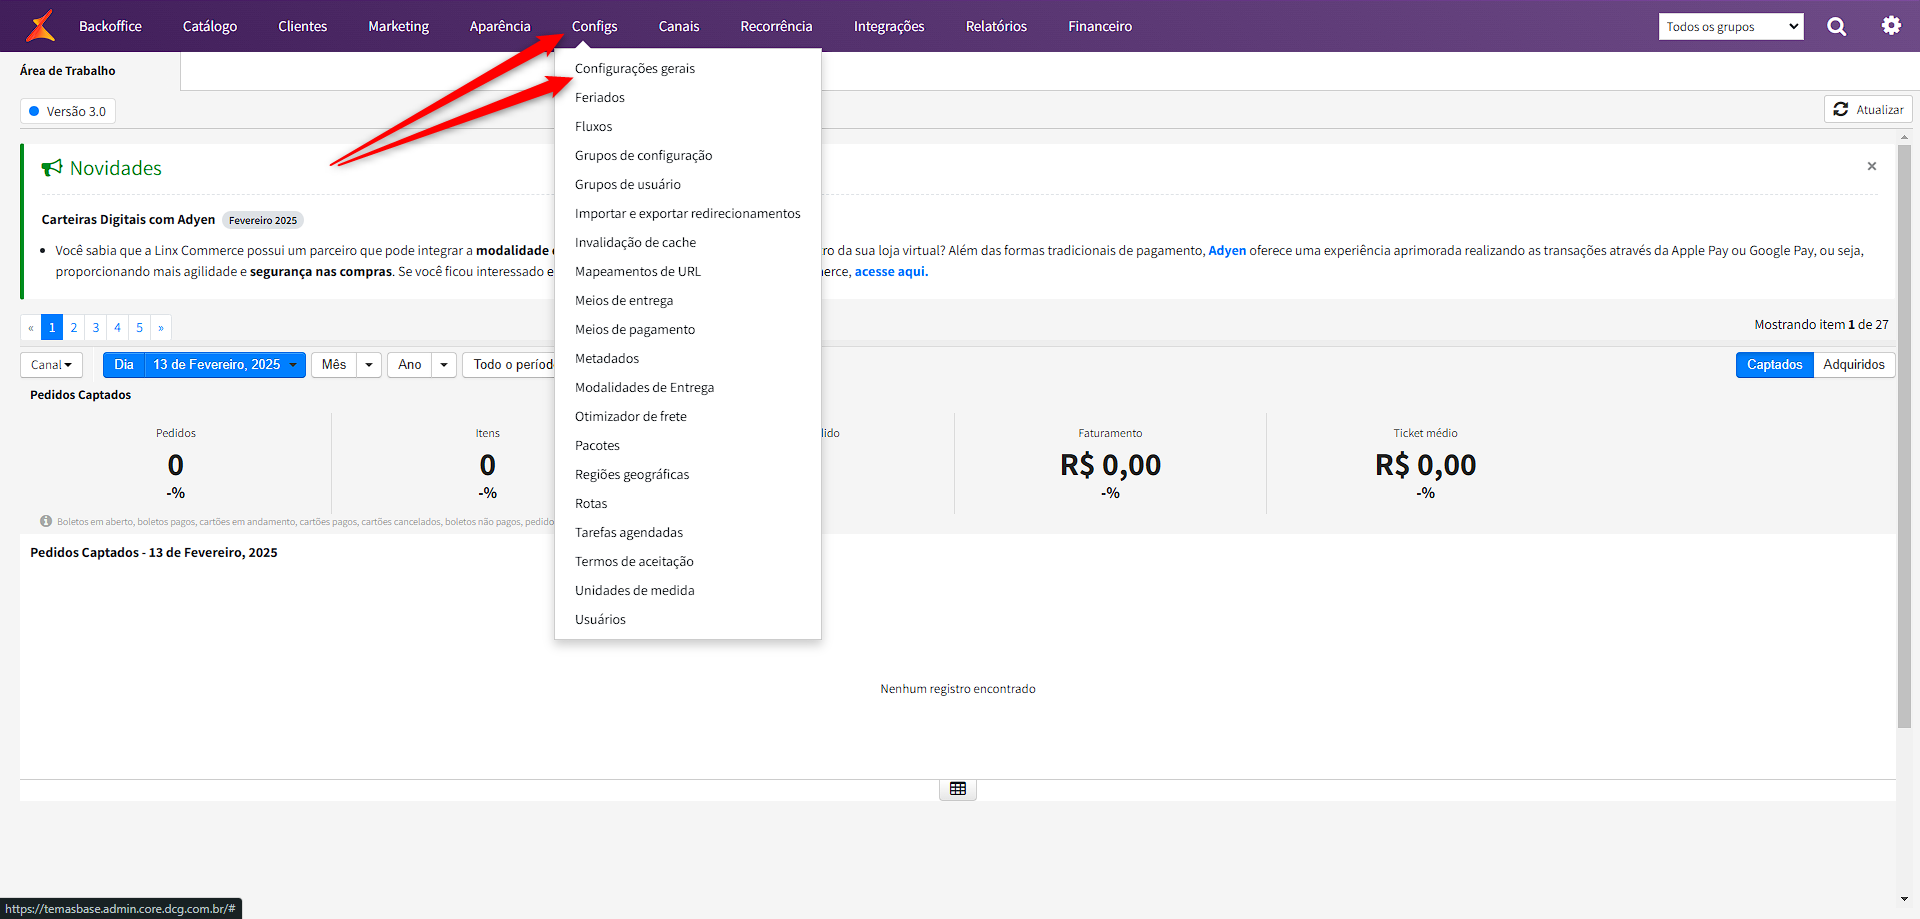The image size is (1920, 919).
Task: Open the settings gear icon
Action: click(x=1890, y=26)
